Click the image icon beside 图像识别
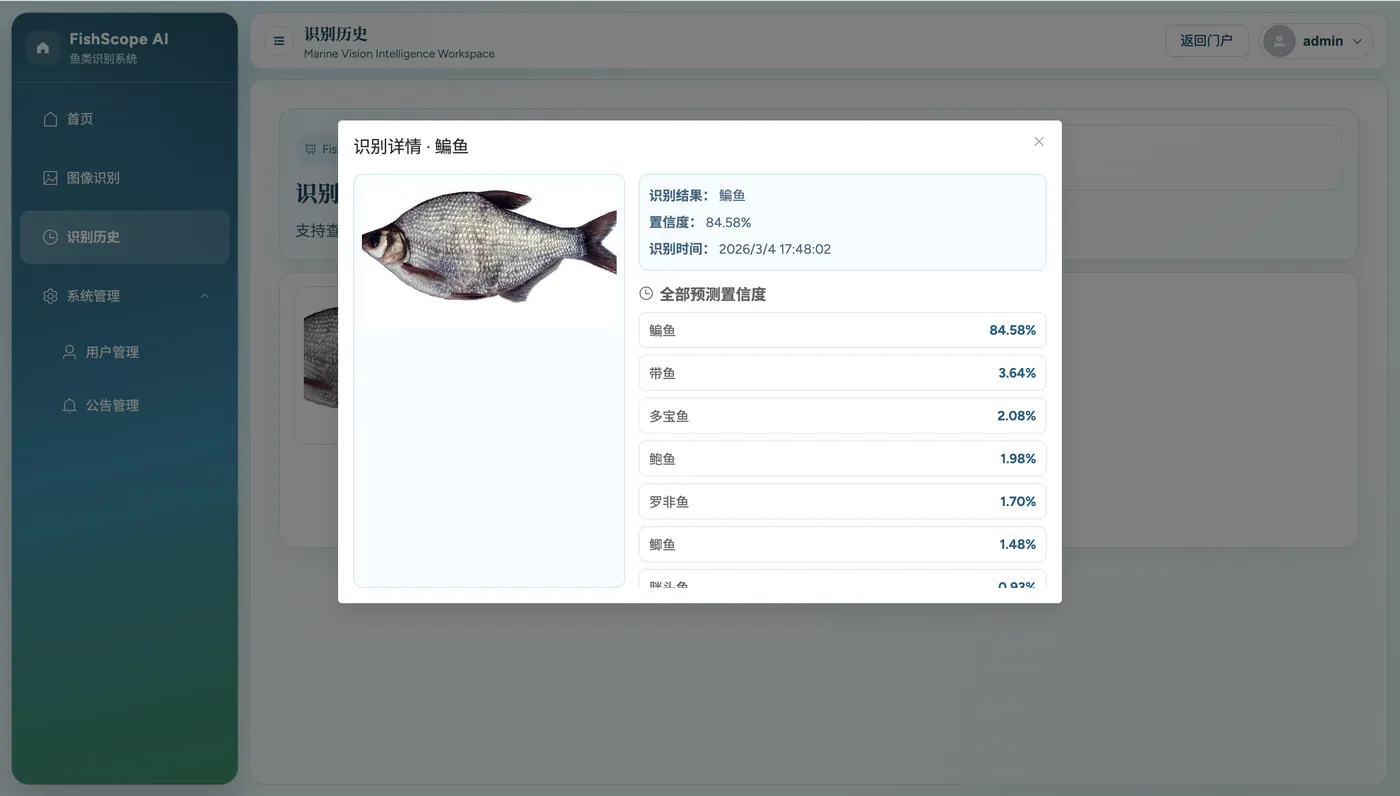Viewport: 1400px width, 796px height. (x=50, y=177)
